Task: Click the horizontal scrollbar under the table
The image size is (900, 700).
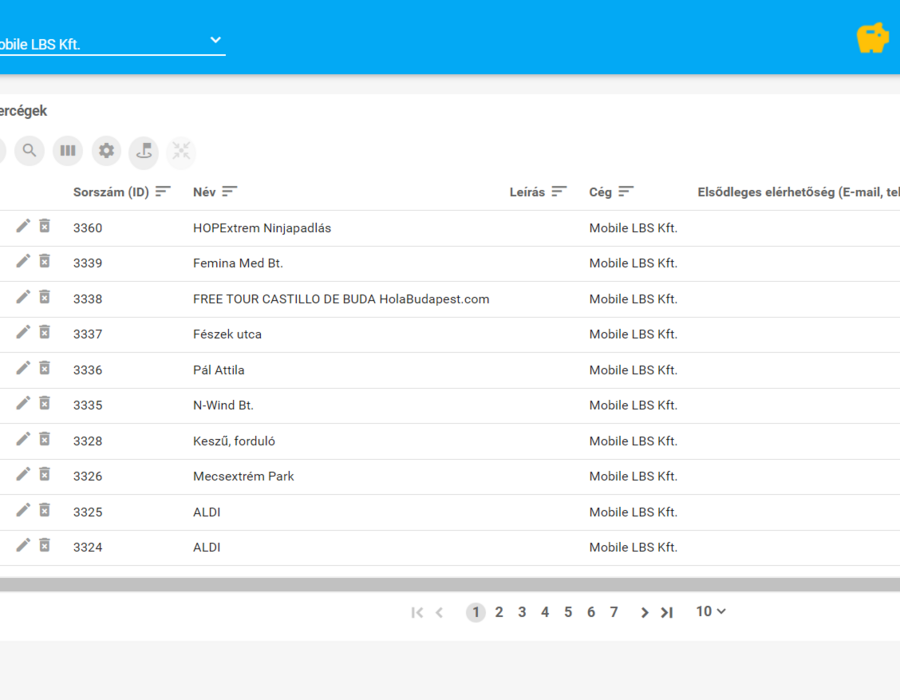Action: 450,585
